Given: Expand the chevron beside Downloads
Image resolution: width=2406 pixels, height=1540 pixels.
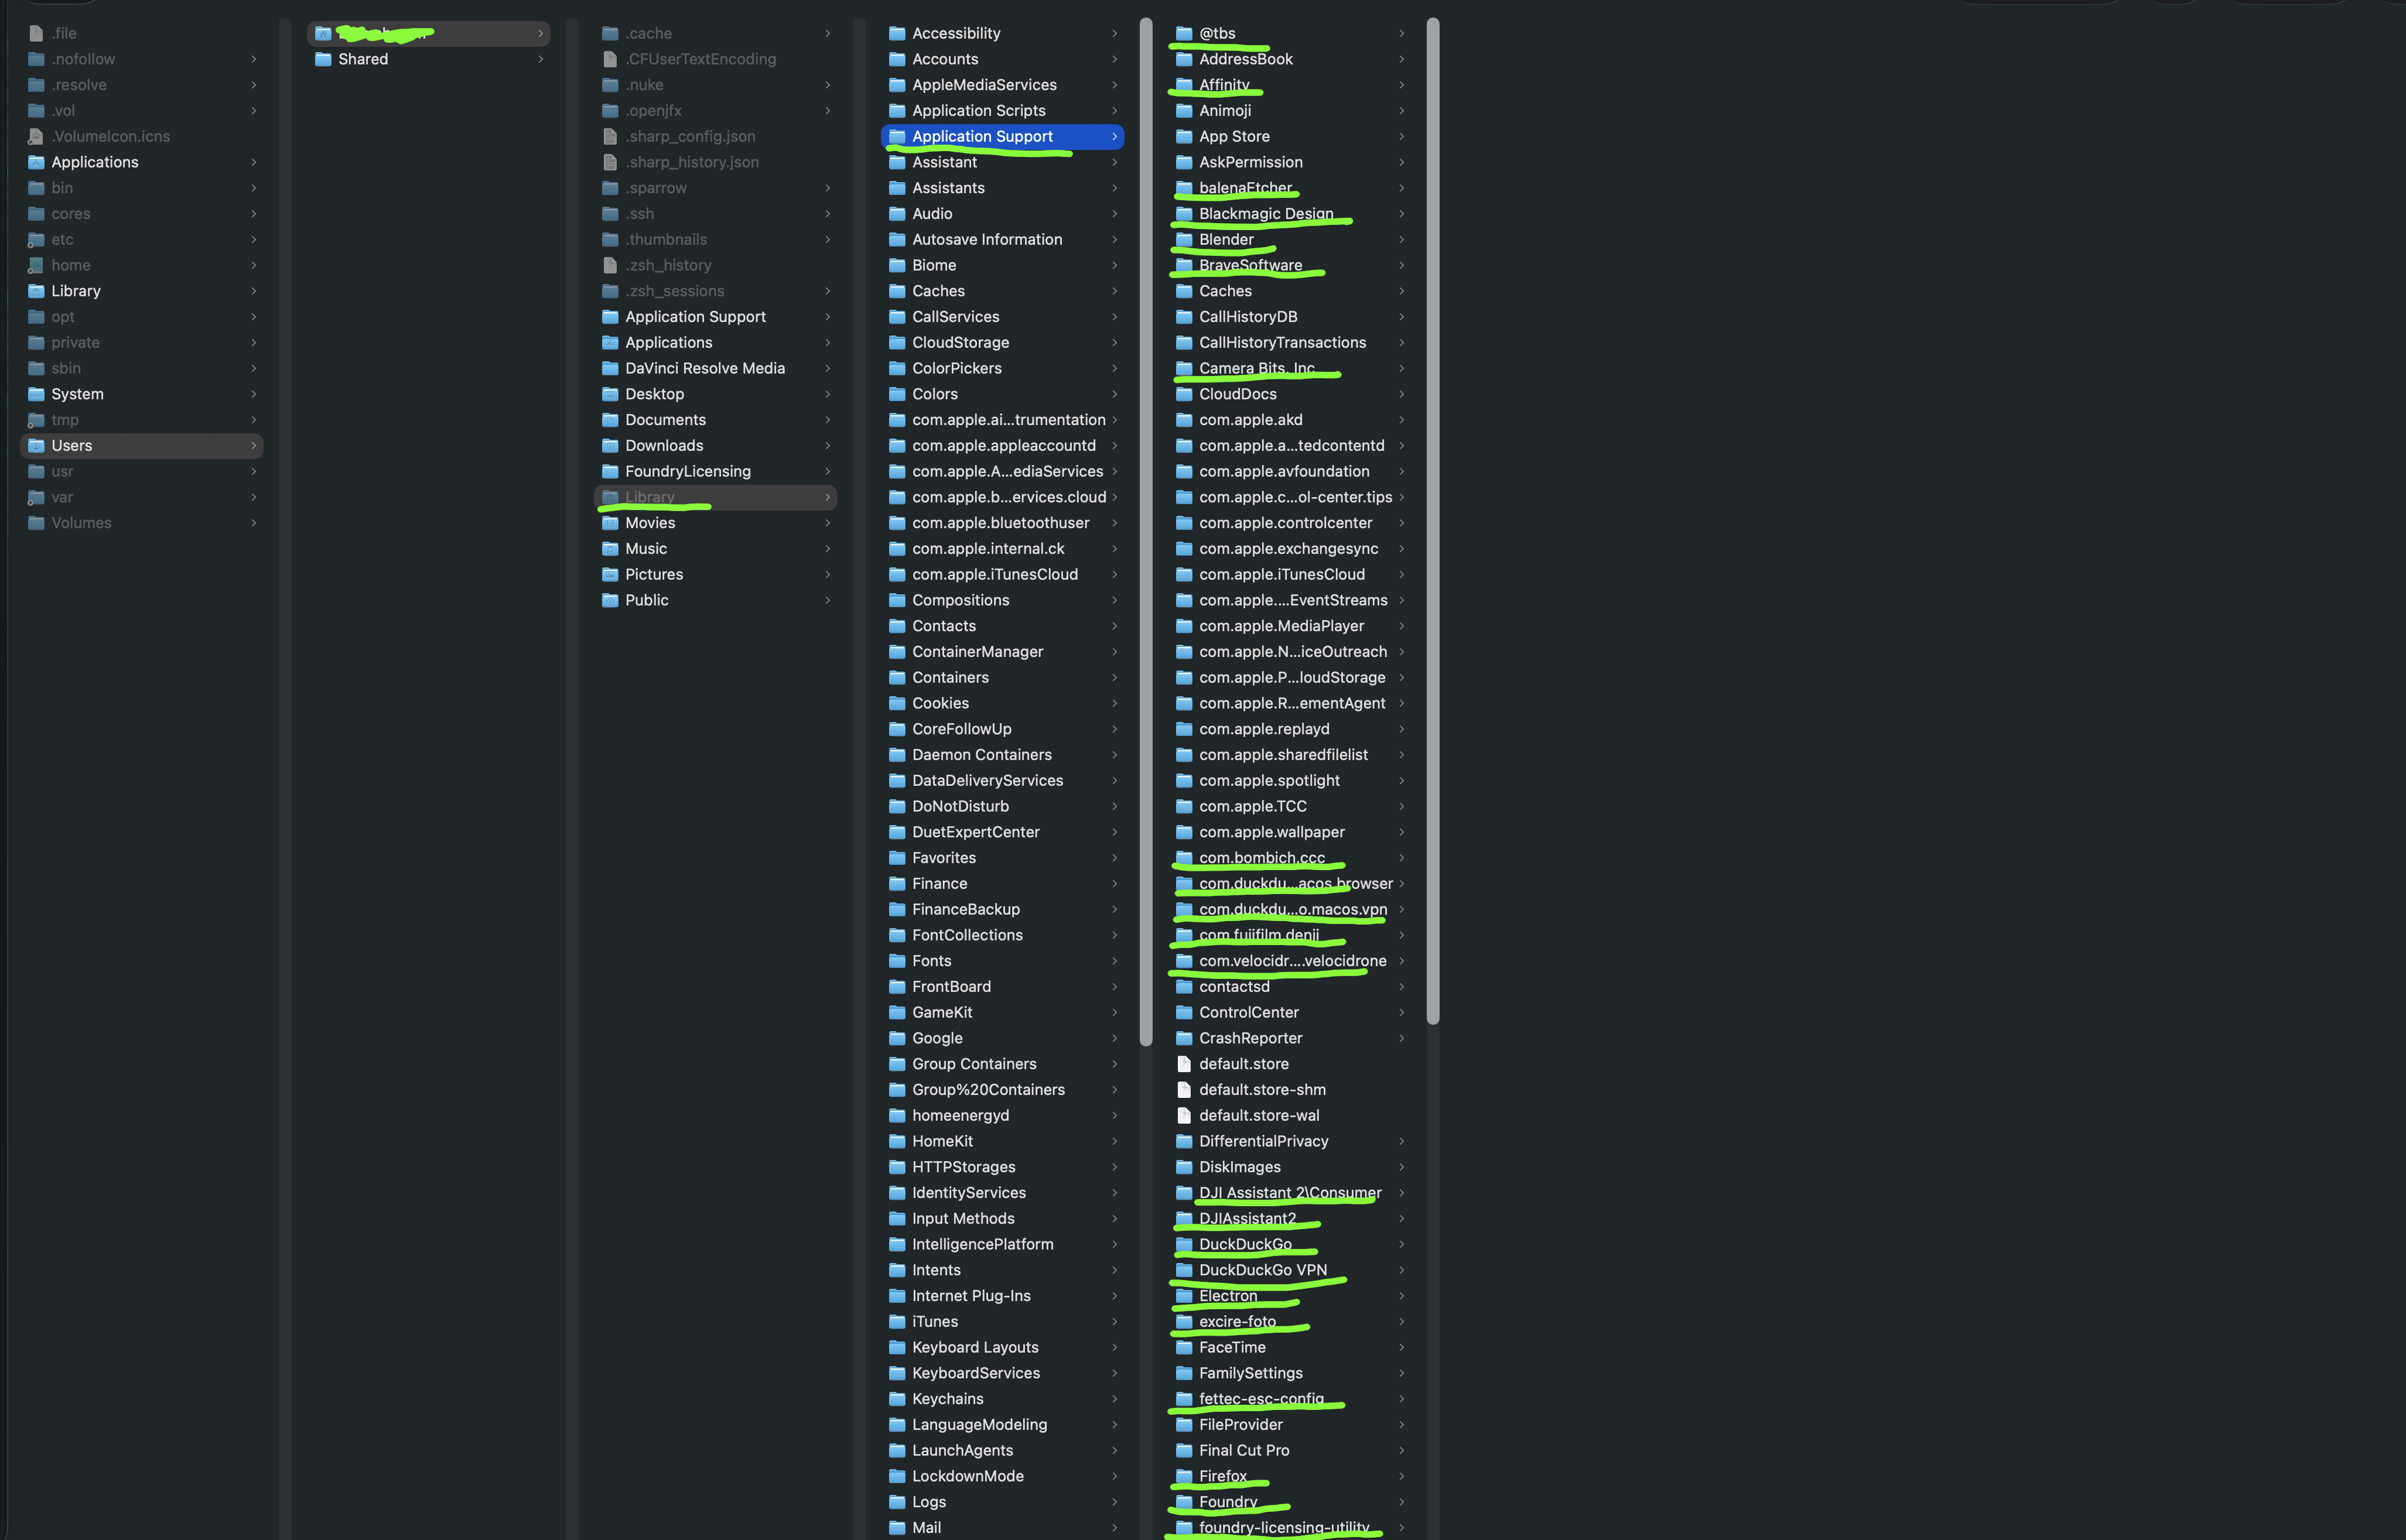Looking at the screenshot, I should click(x=827, y=446).
